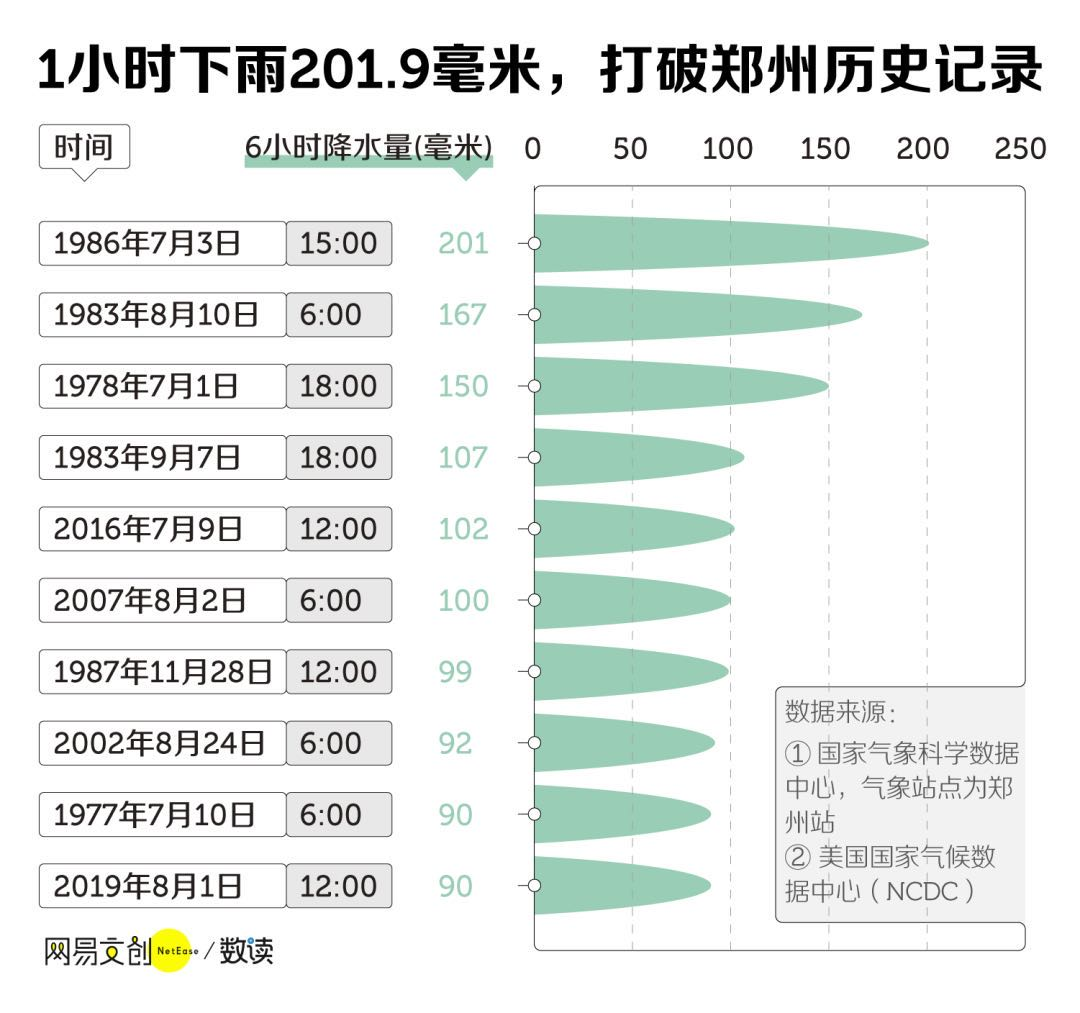The width and height of the screenshot is (1080, 1013).
Task: Select the 时间 header label box
Action: 84,148
